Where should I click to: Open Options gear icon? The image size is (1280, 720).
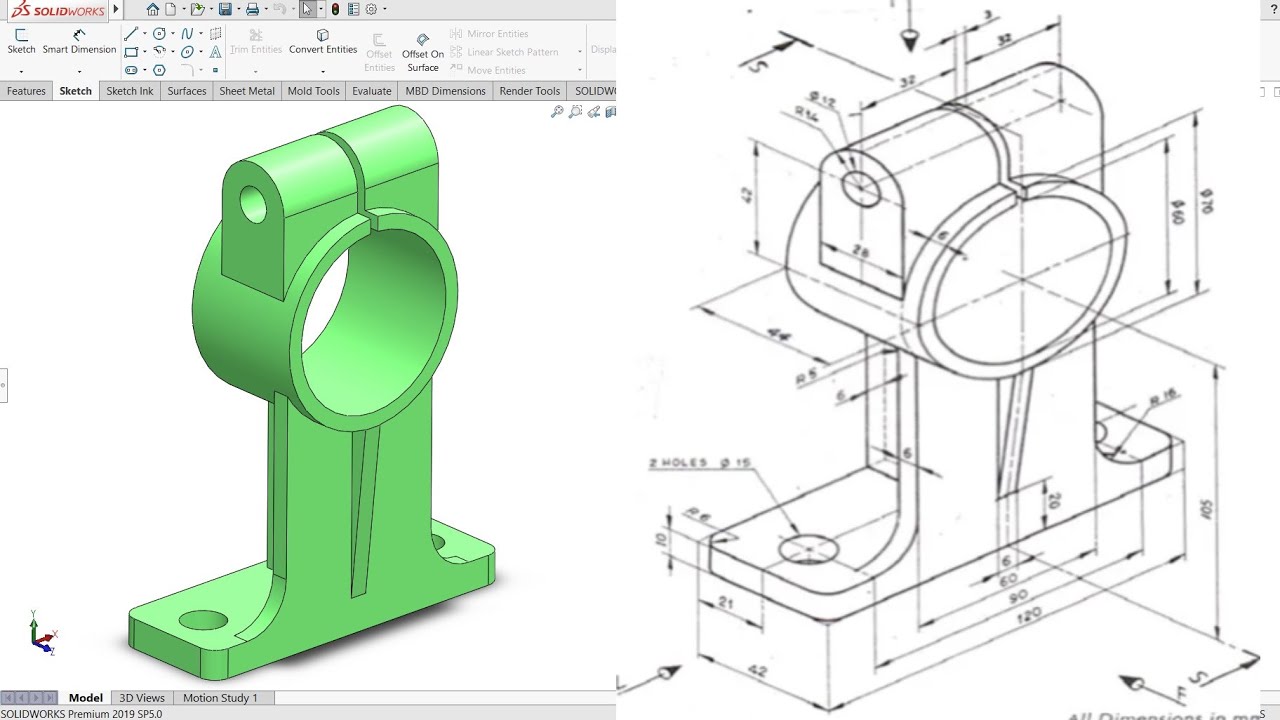click(371, 10)
